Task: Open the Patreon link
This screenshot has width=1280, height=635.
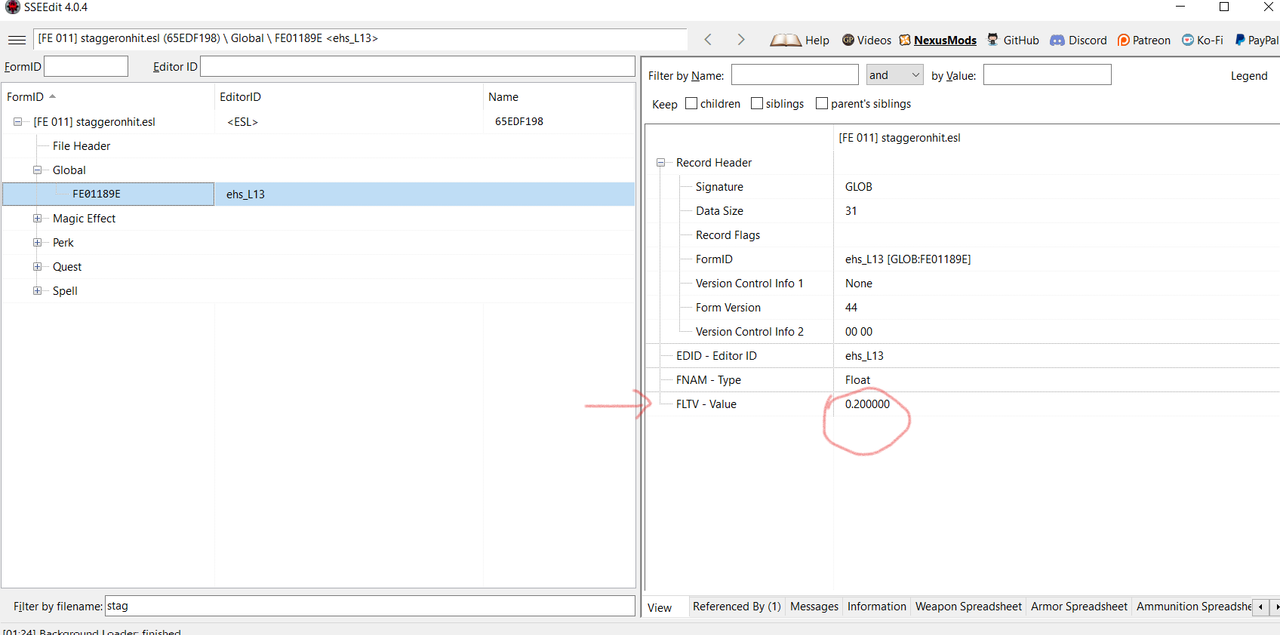Action: (x=1143, y=40)
